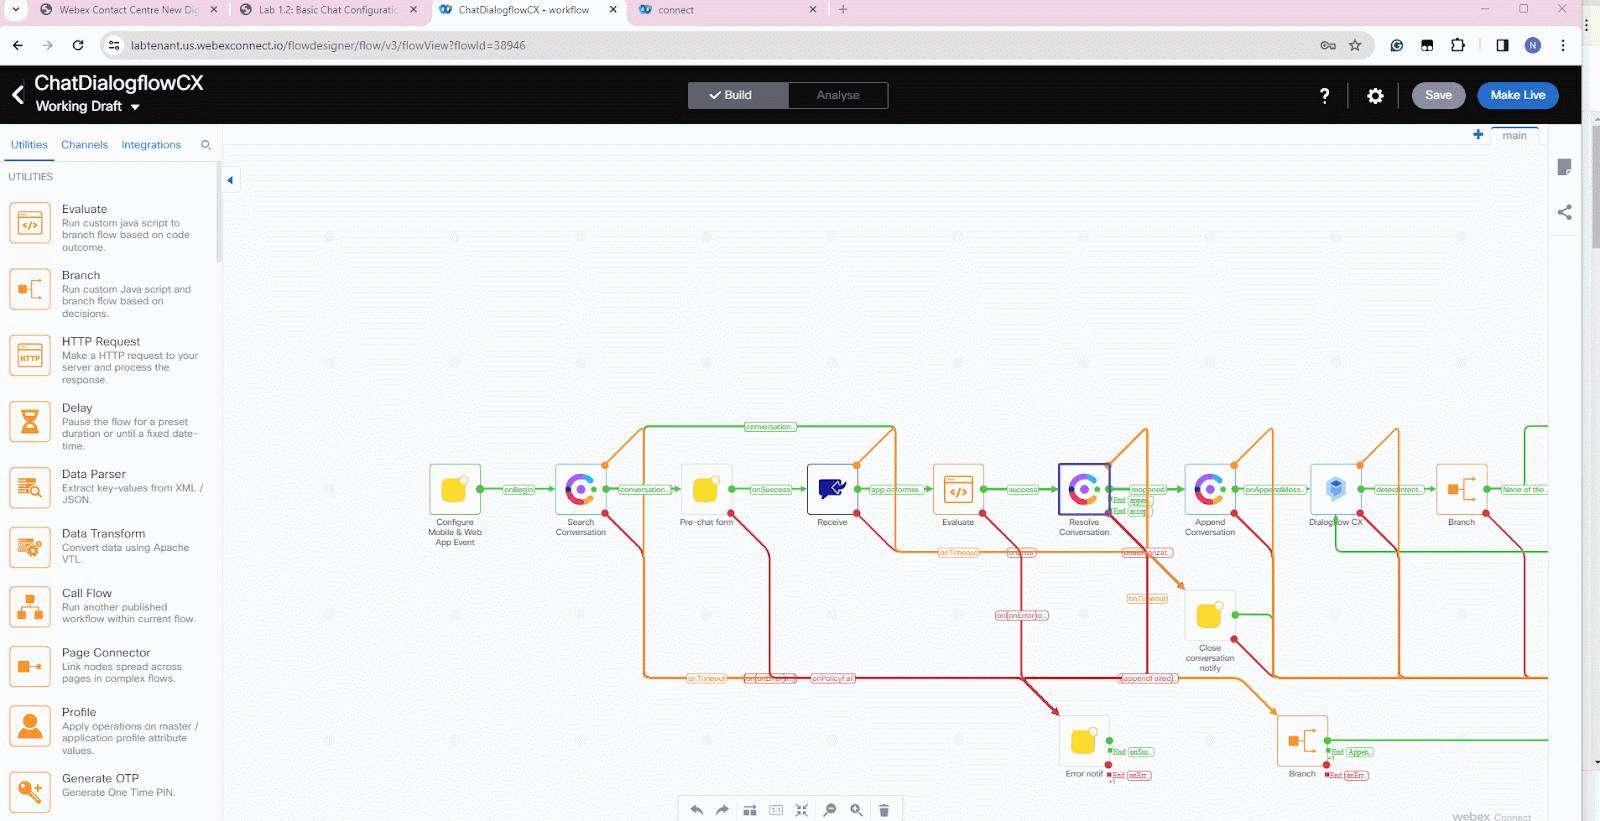Click the Make Live button
The image size is (1600, 821).
(x=1517, y=95)
